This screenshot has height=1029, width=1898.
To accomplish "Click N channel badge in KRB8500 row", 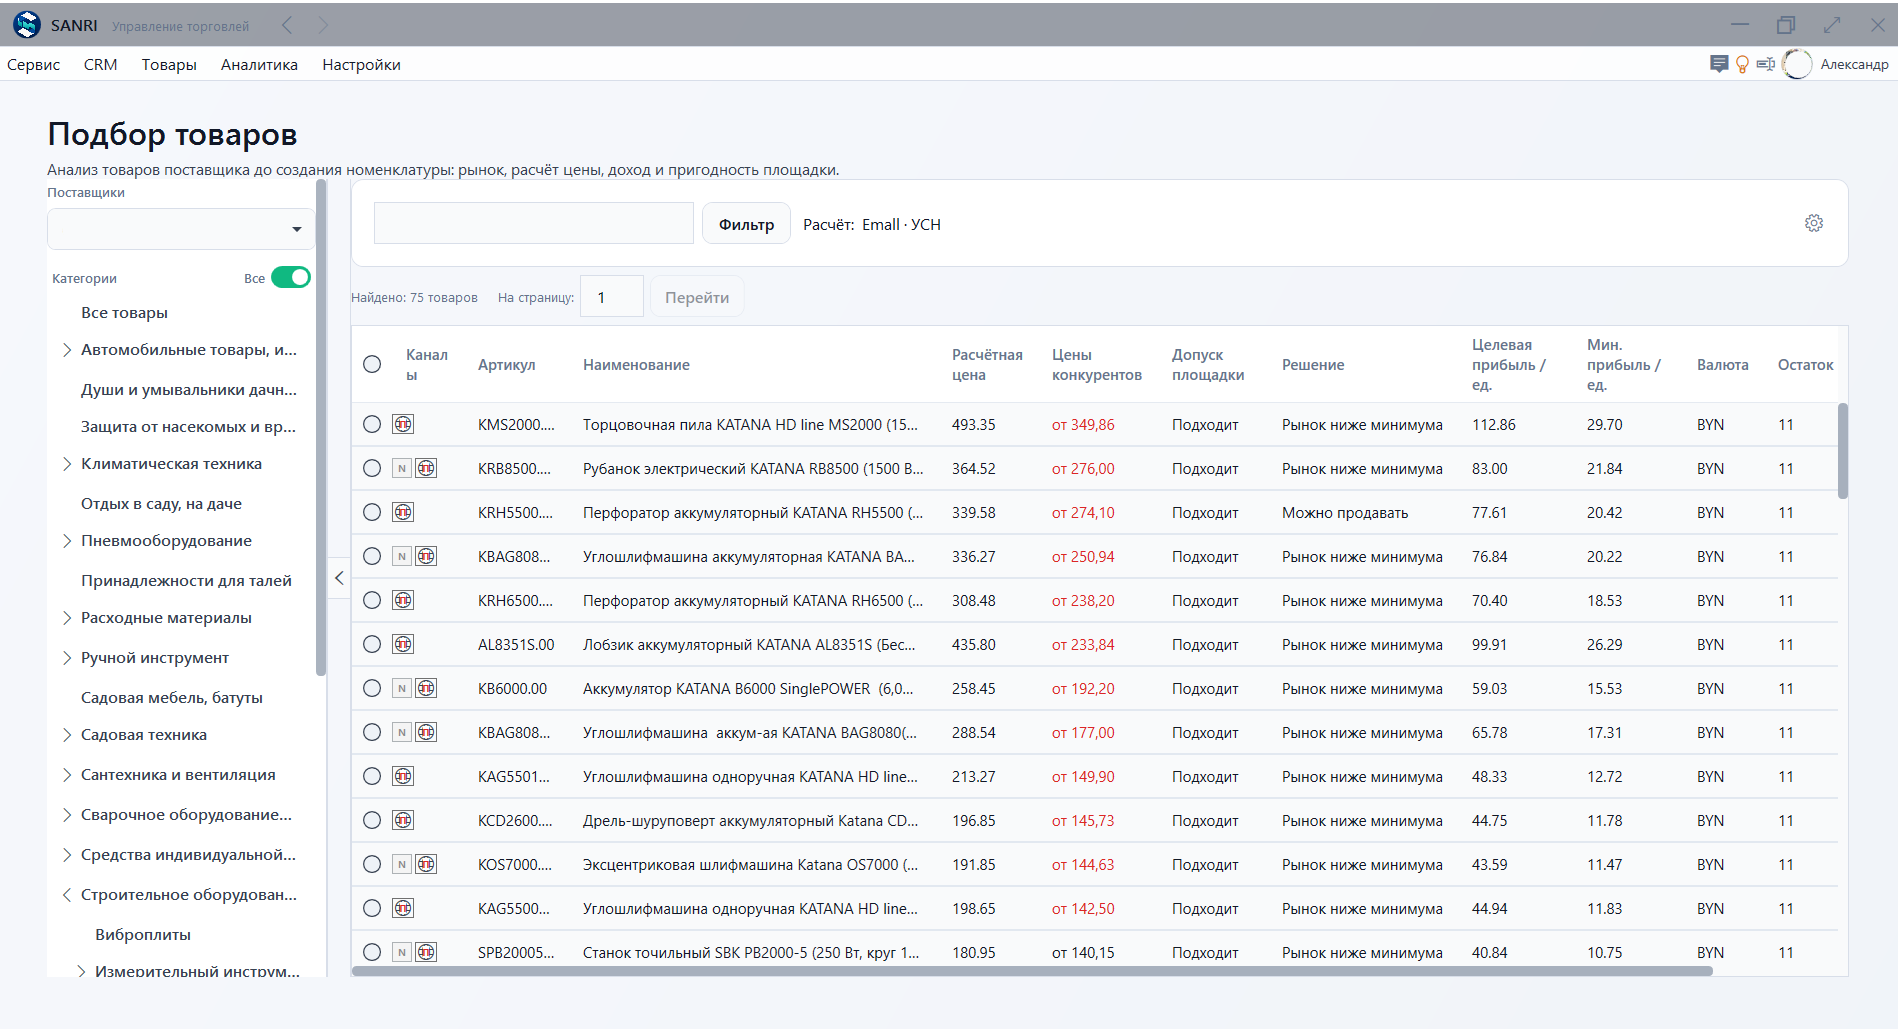I will pos(402,468).
